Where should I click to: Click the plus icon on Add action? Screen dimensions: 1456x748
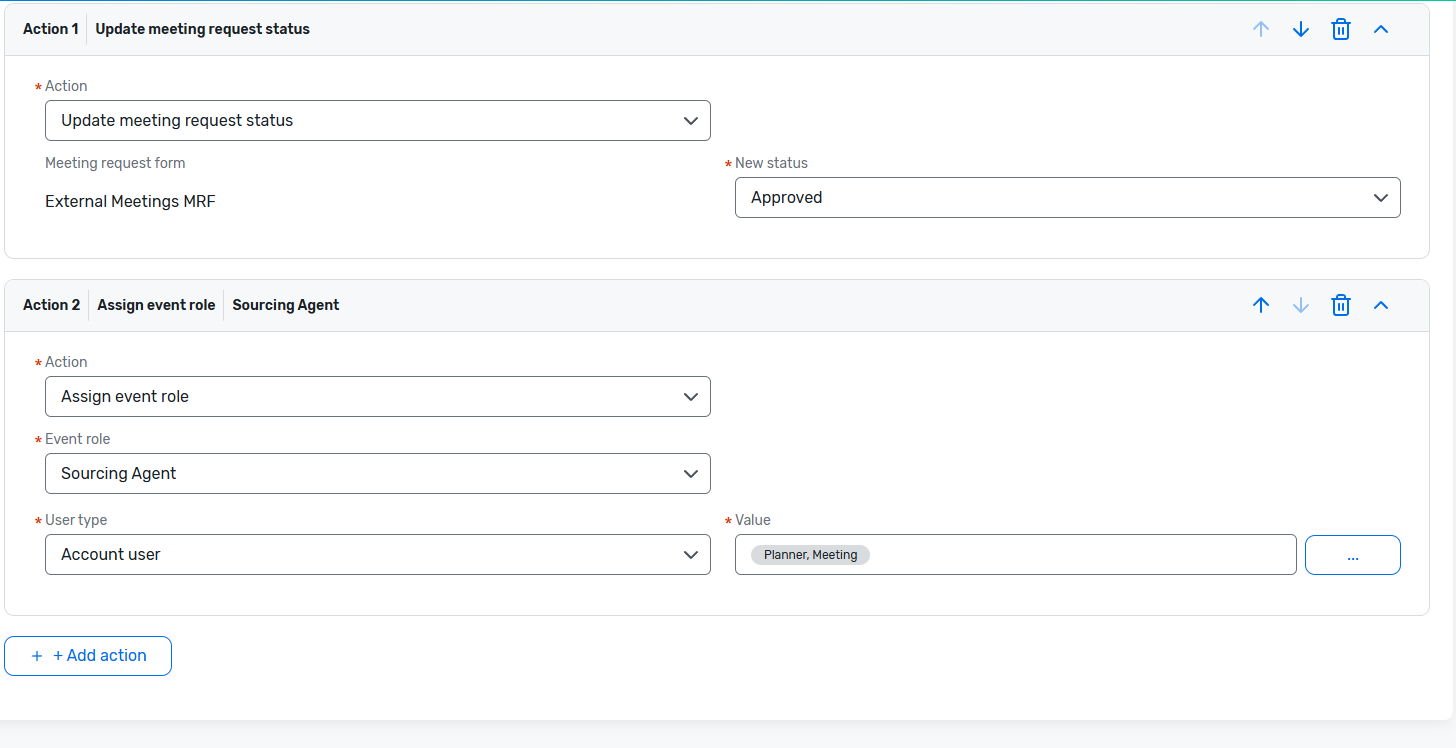click(37, 656)
